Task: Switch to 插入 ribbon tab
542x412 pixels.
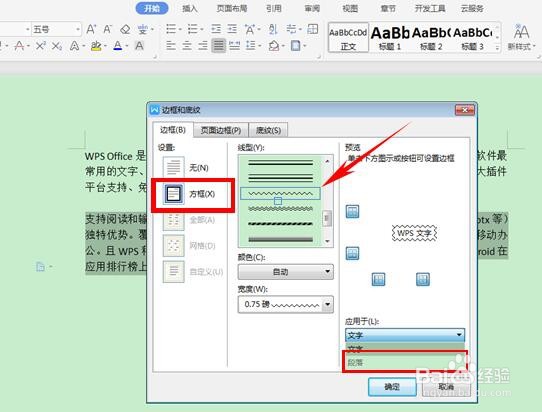Action: (x=190, y=9)
